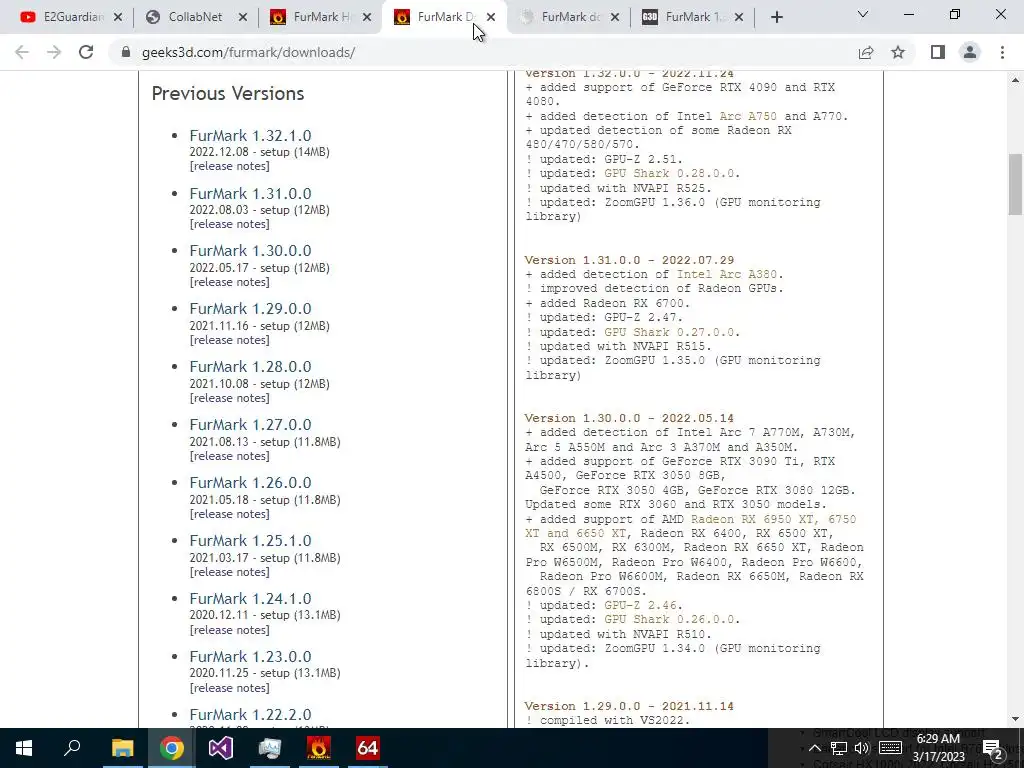Open browser side panel

point(938,52)
